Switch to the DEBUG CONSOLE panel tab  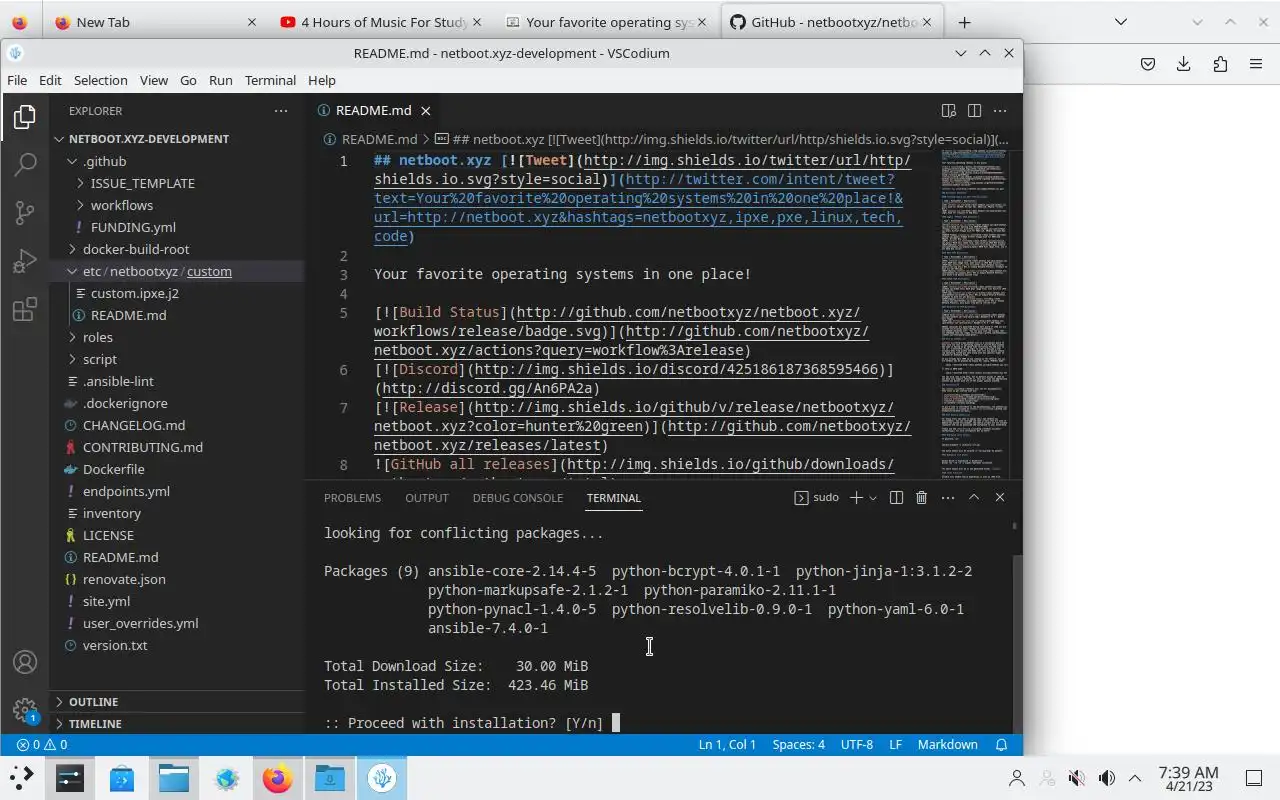coord(518,497)
